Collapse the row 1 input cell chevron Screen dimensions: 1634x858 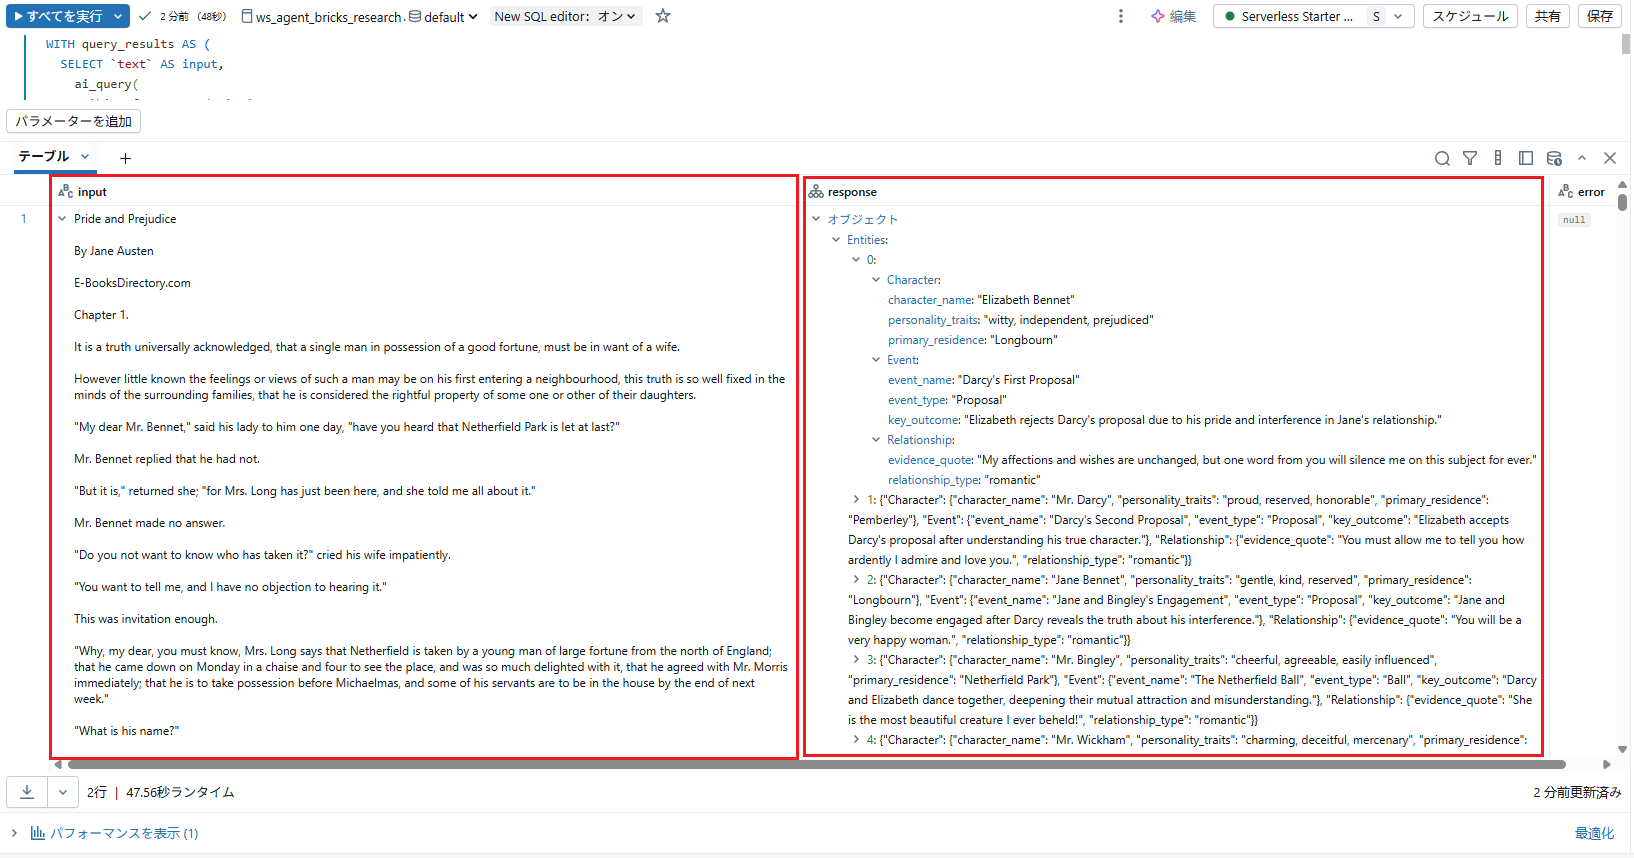pos(62,219)
